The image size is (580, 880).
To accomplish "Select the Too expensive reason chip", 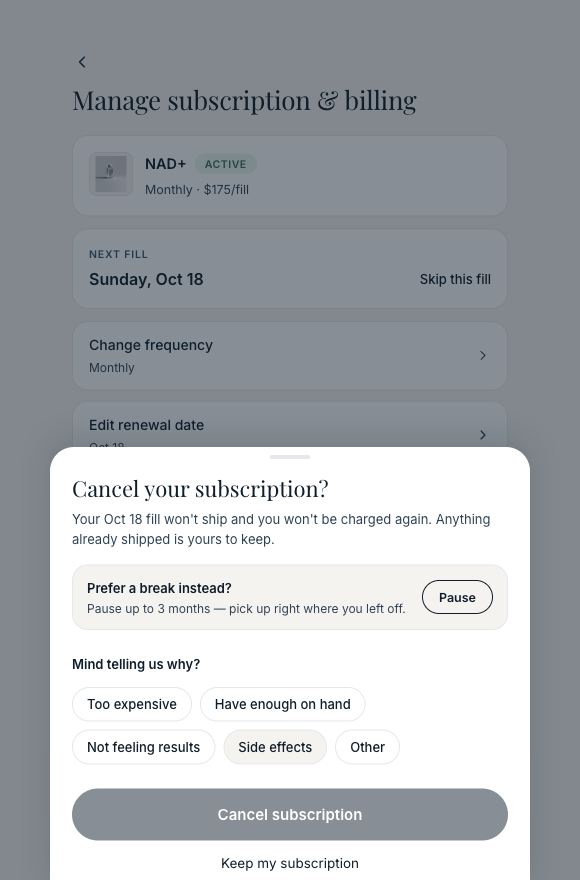I will (x=132, y=704).
